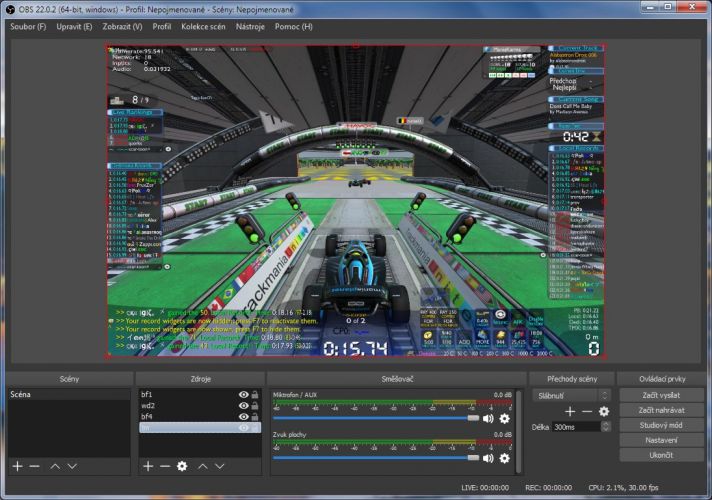Click the LIVE: 00:00:00 status
The image size is (712, 500).
[485, 488]
